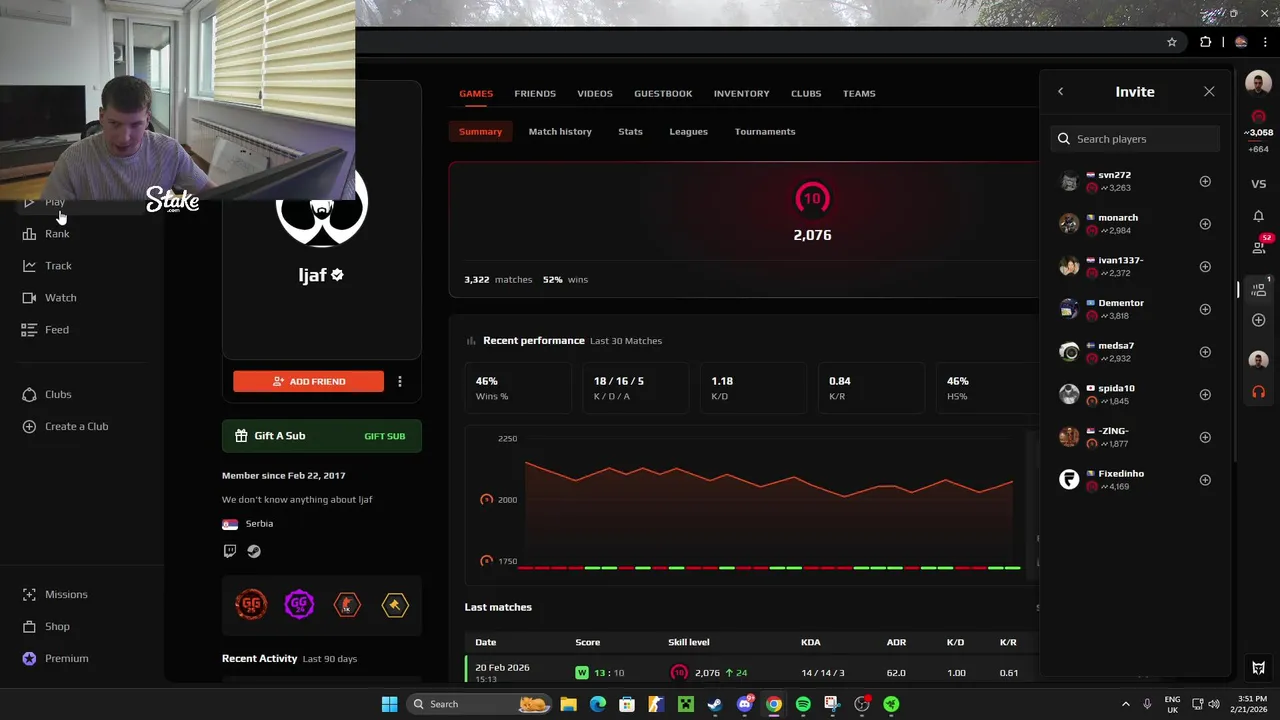Switch to the VIDEOS tab

pos(595,94)
